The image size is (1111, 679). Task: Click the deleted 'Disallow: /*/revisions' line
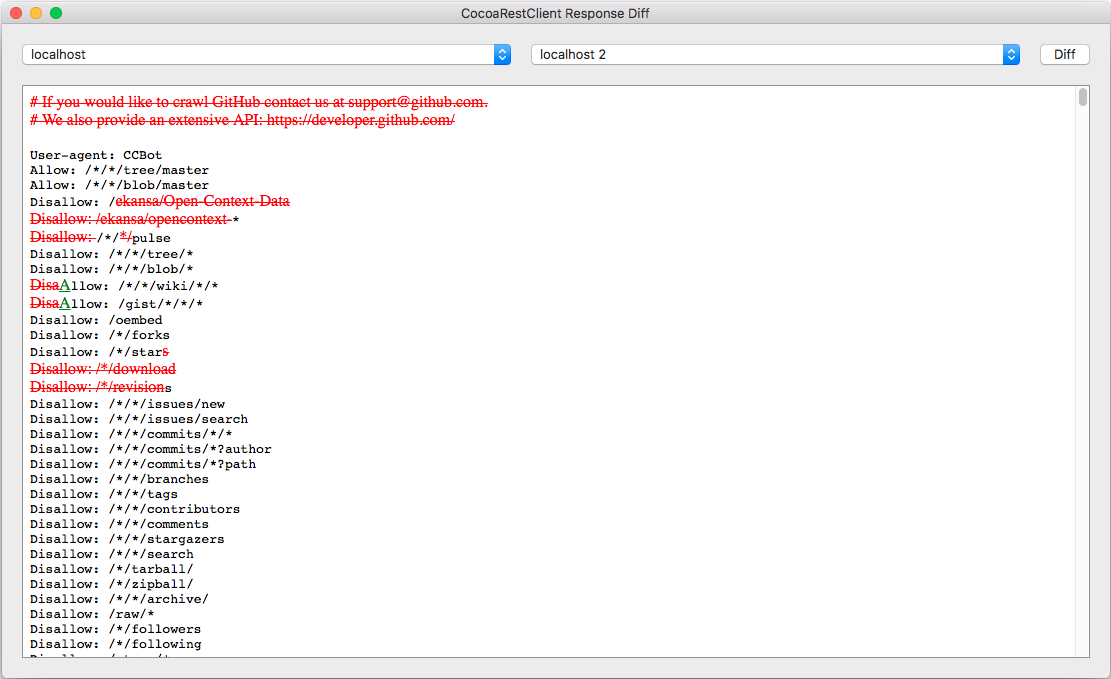pyautogui.click(x=101, y=387)
